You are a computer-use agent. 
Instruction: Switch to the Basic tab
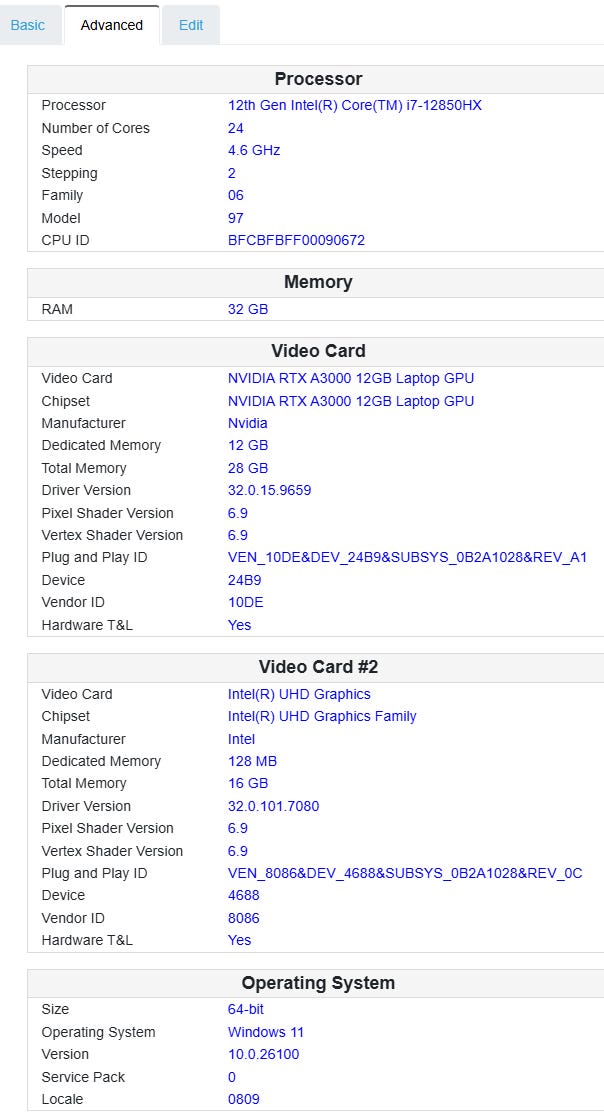coord(28,25)
